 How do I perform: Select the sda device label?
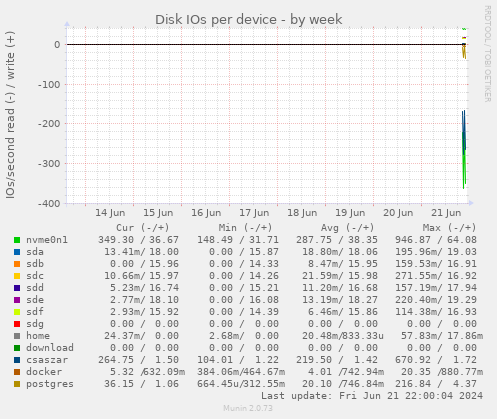(35, 252)
